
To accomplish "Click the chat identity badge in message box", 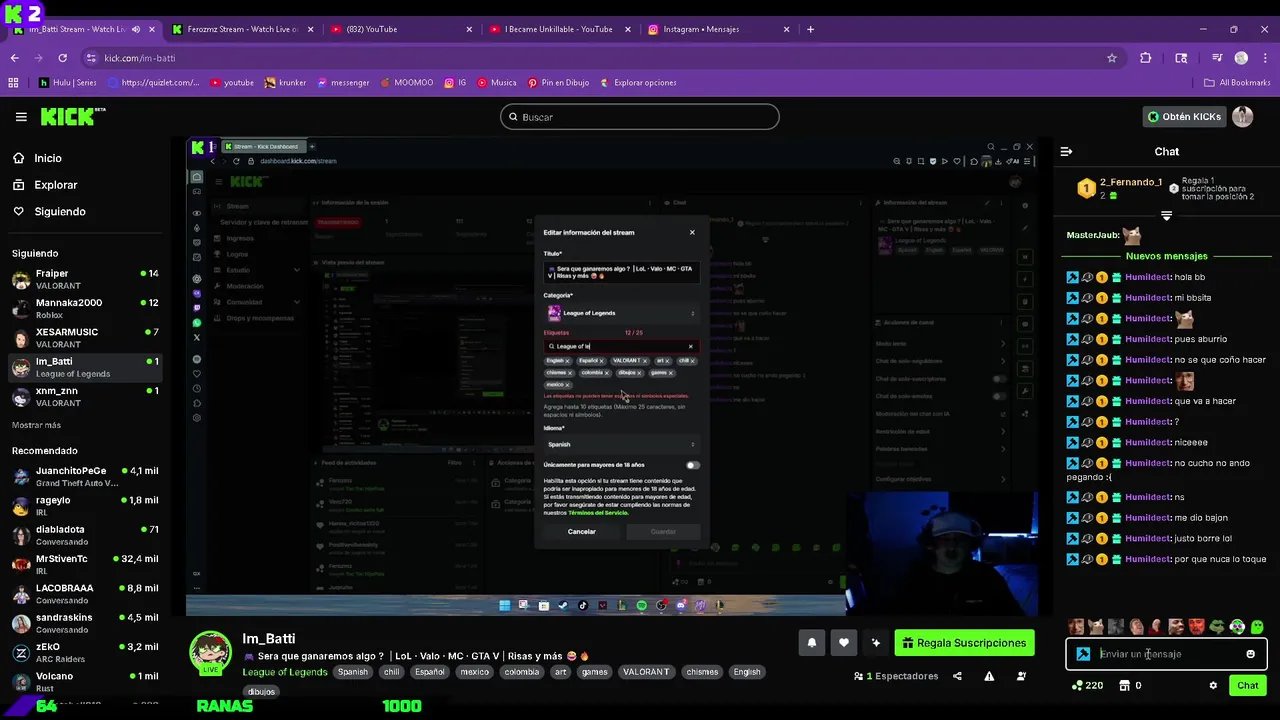I will click(1083, 654).
